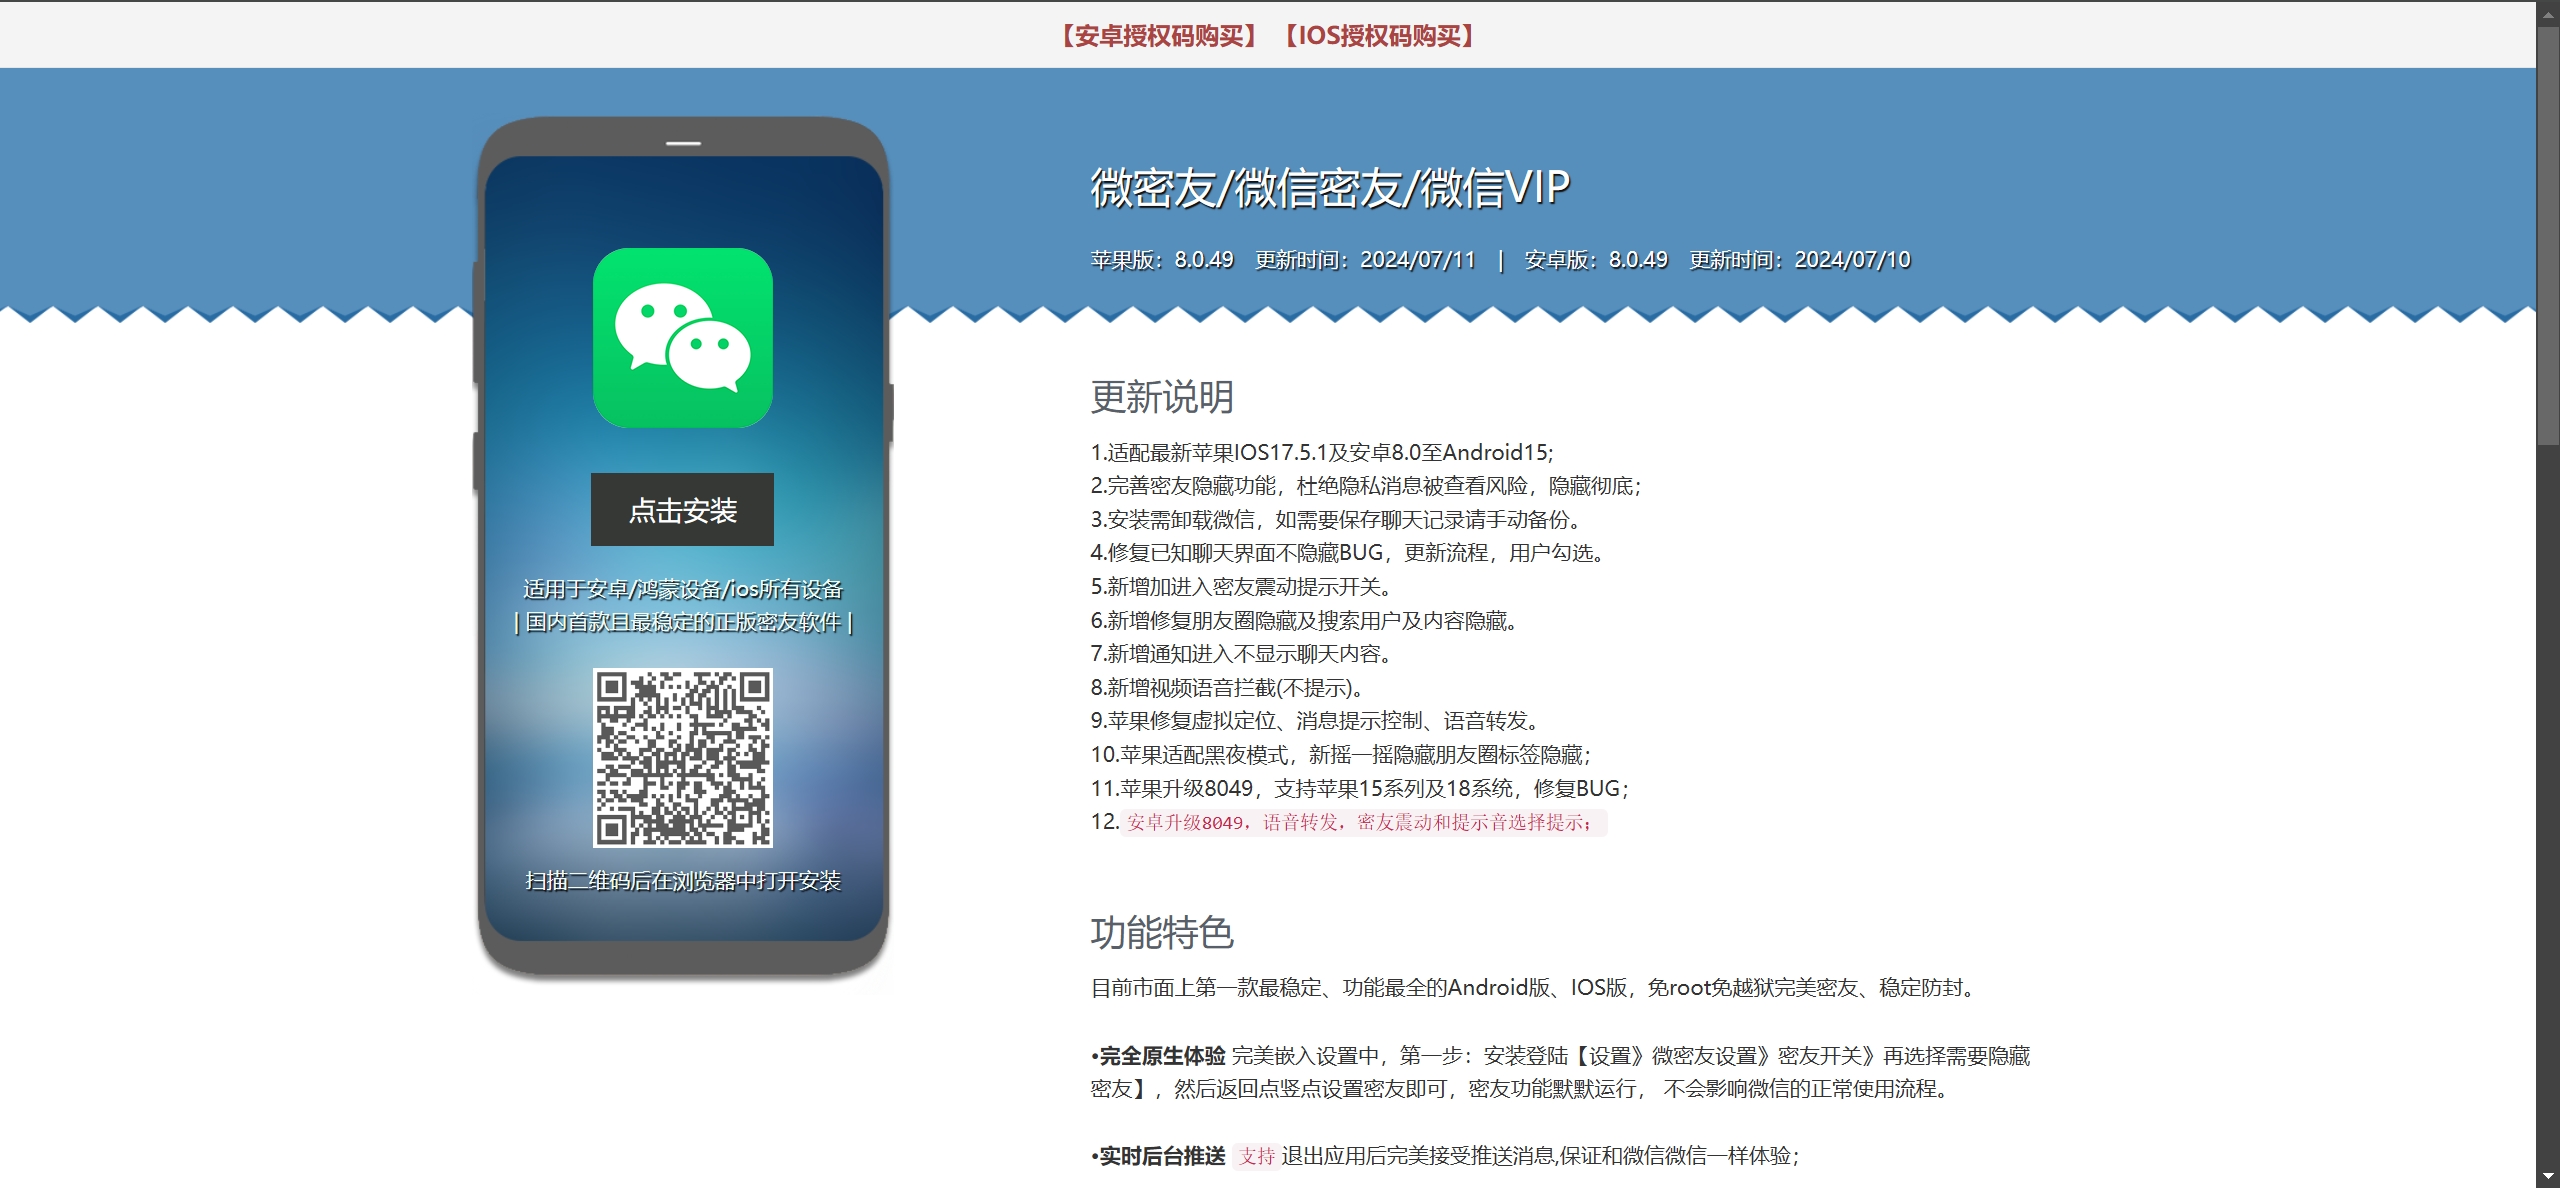Click the page title 微密友/微信密友/微信VIP
2560x1188 pixels.
coord(1330,185)
